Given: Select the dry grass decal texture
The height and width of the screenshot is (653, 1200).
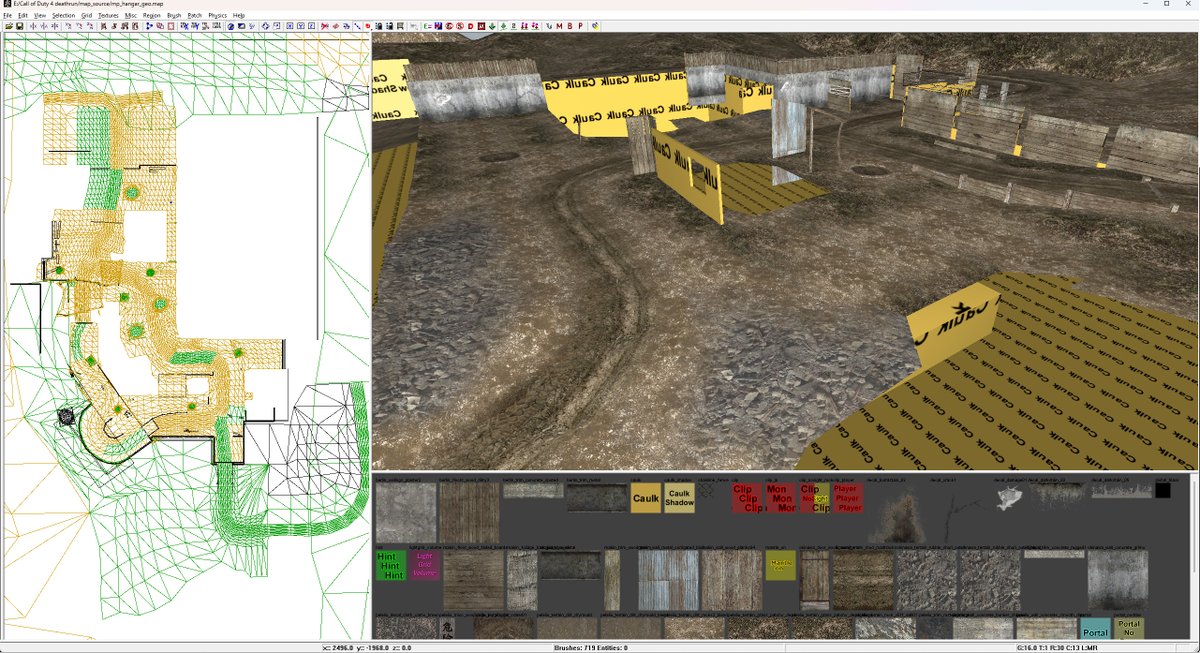Looking at the screenshot, I should (900, 517).
